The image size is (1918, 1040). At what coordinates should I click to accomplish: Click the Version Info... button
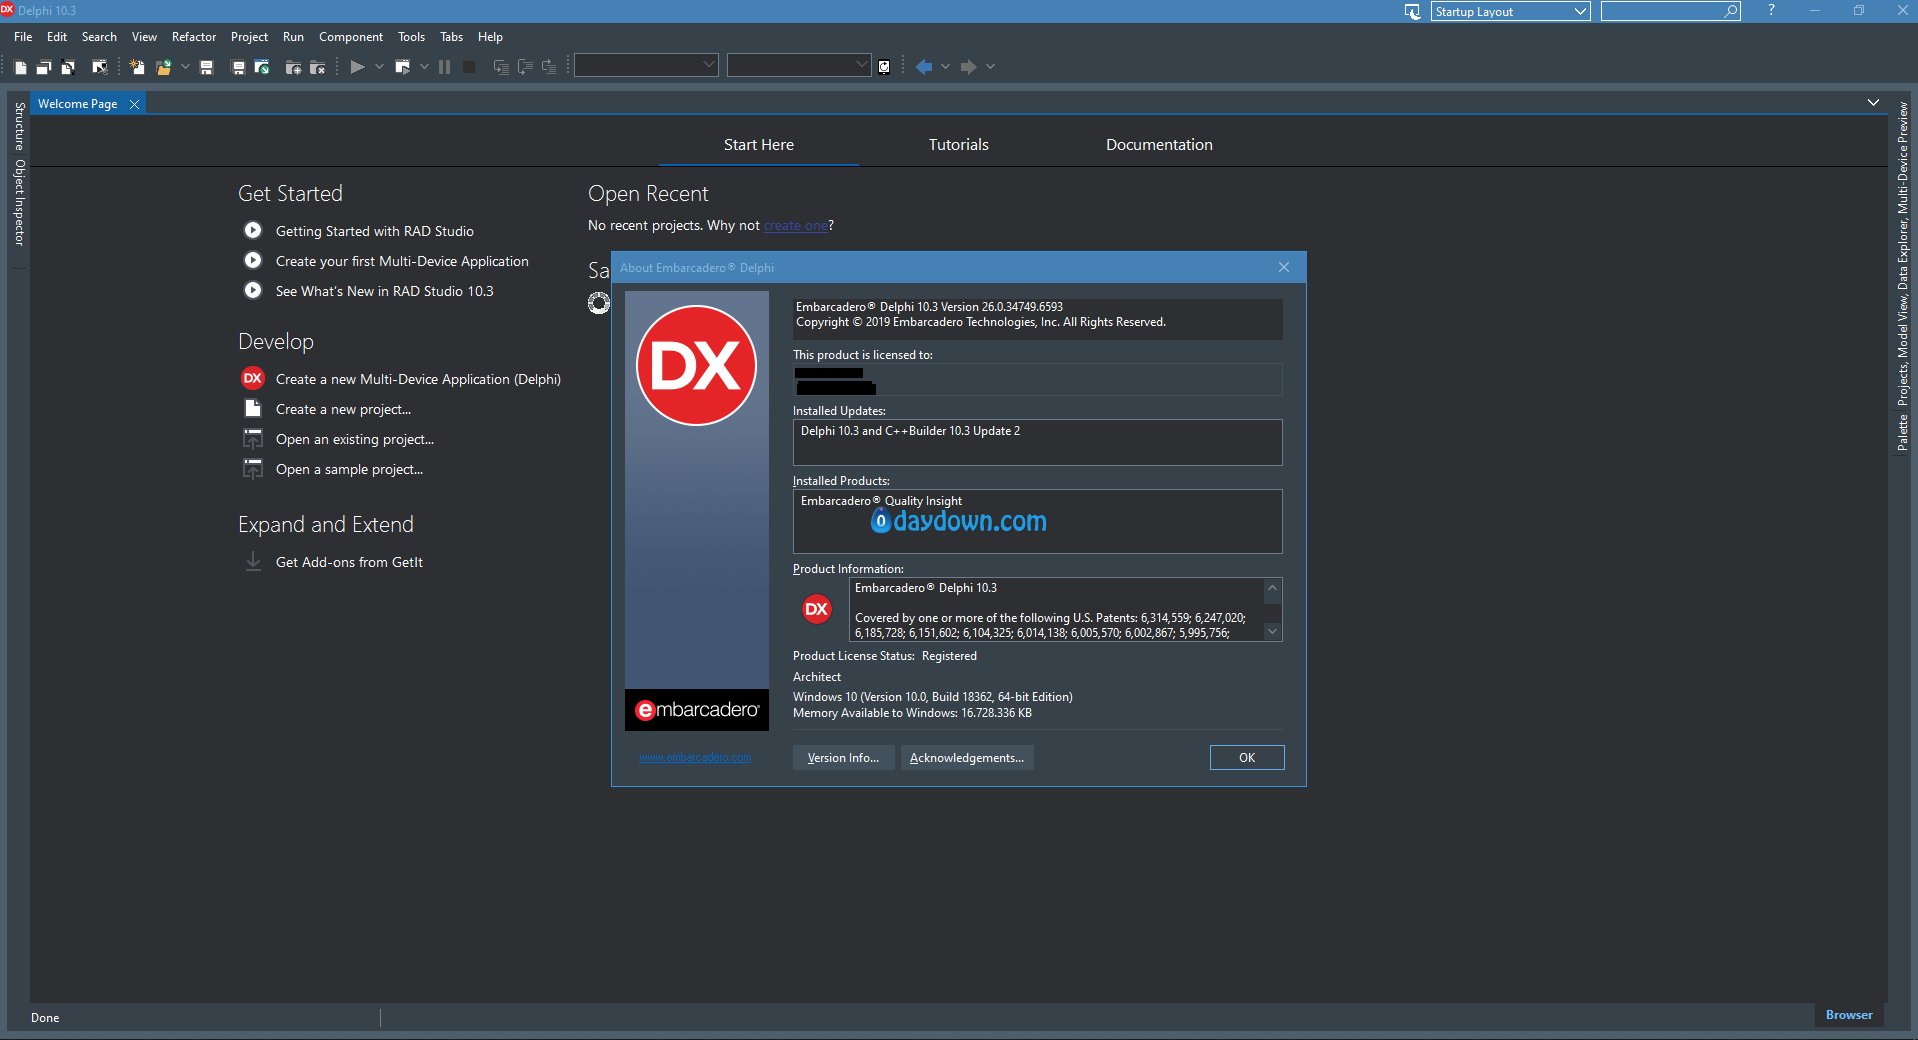(x=843, y=758)
